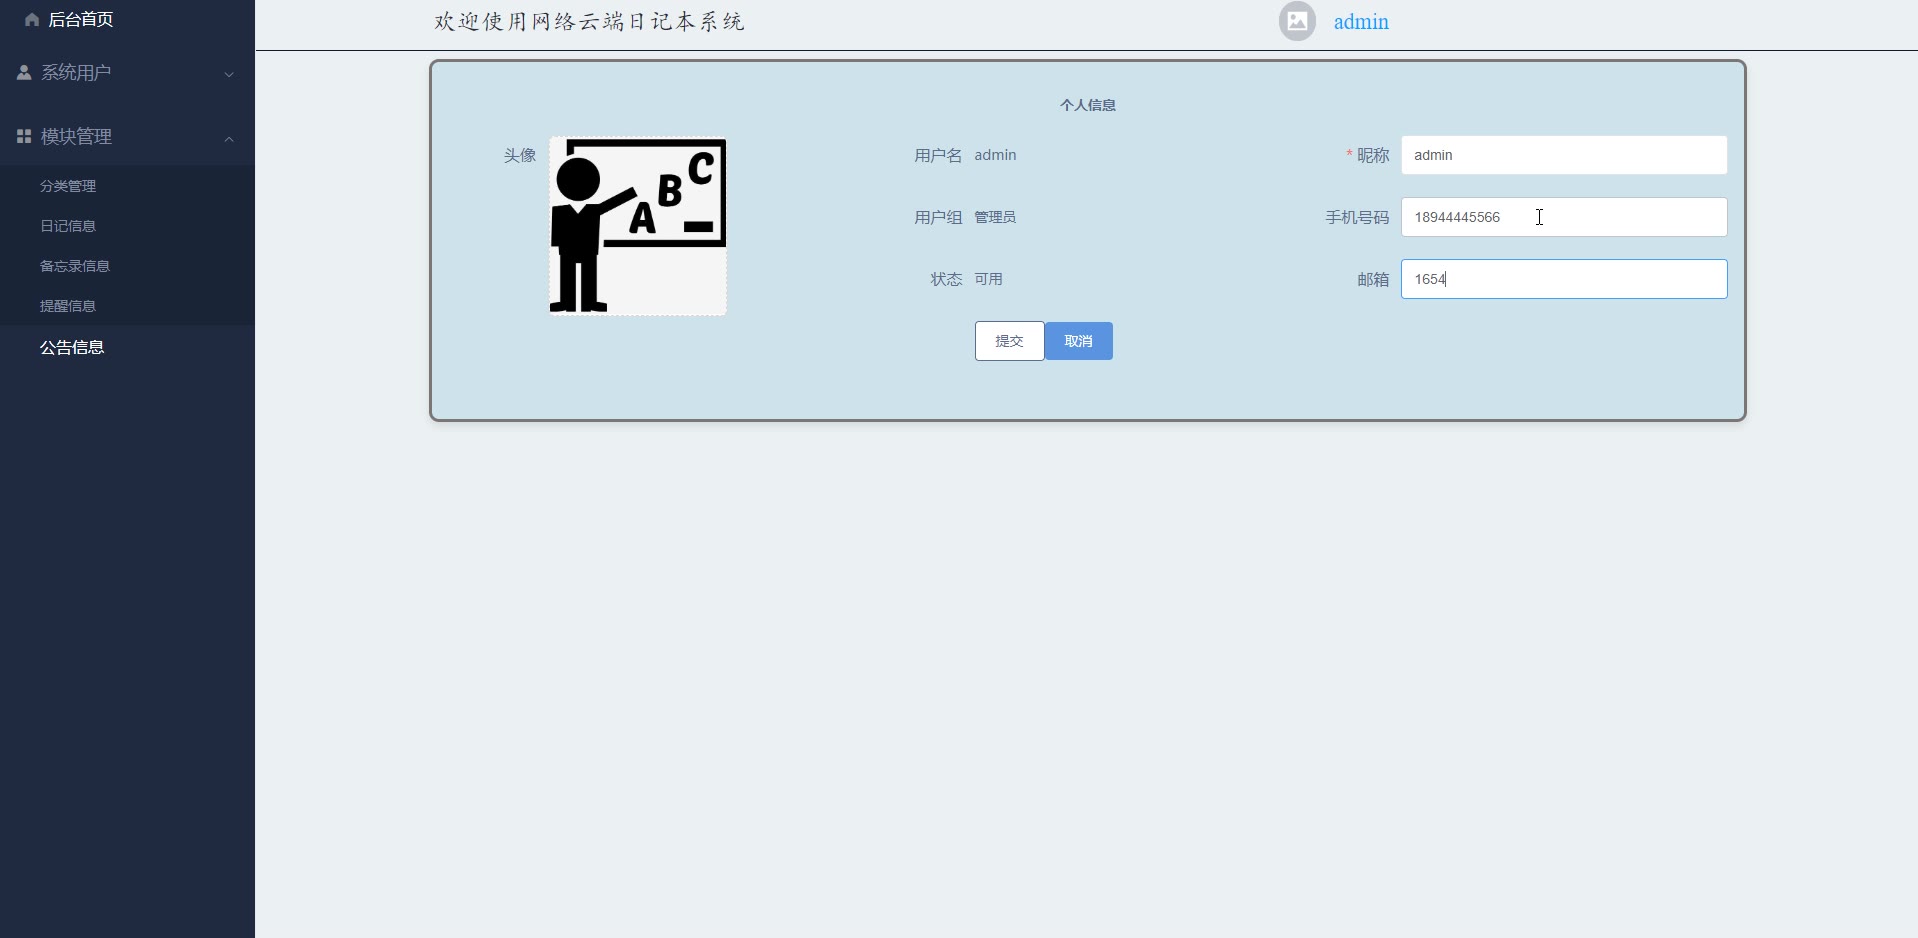Image resolution: width=1918 pixels, height=938 pixels.
Task: Click the grid icon beside 模块管理
Action: (24, 136)
